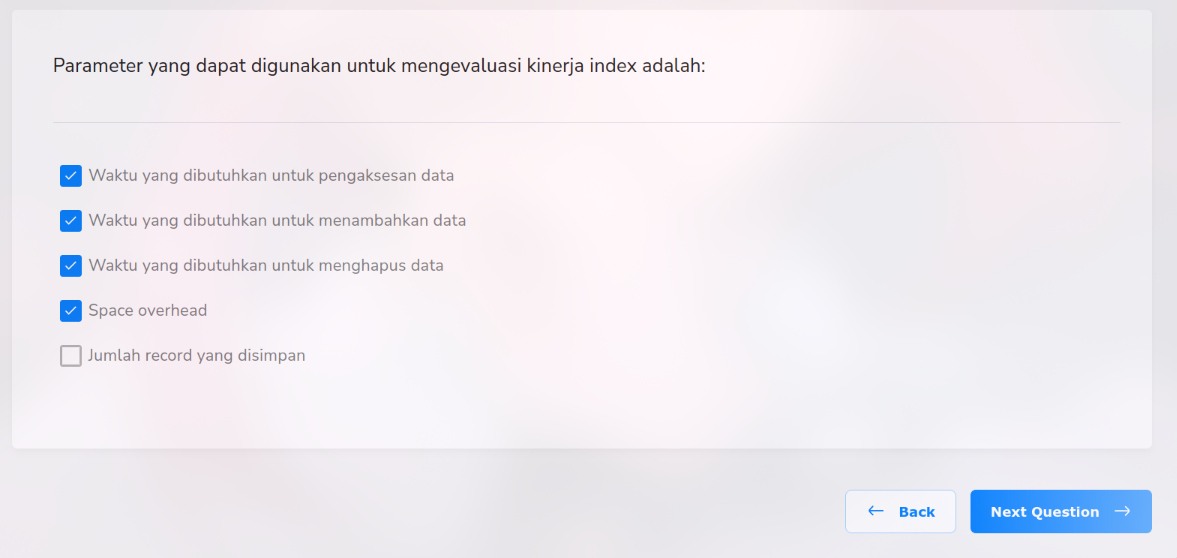This screenshot has height=558, width=1177.
Task: Click the 'Next Question' text label
Action: click(x=1045, y=512)
